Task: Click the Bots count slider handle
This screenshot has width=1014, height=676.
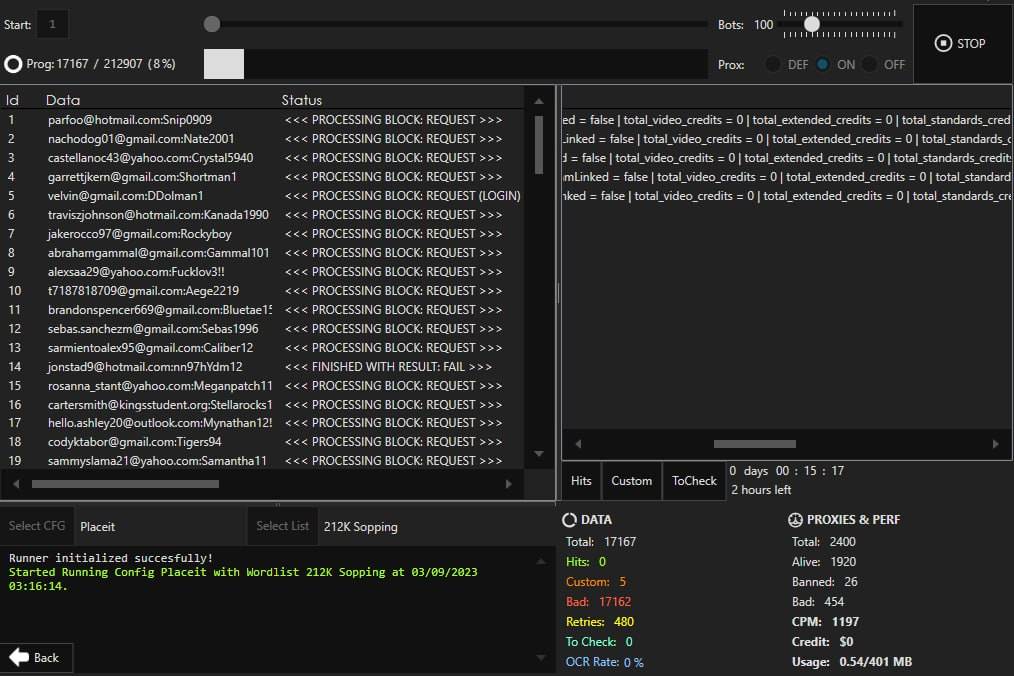Action: (x=812, y=24)
